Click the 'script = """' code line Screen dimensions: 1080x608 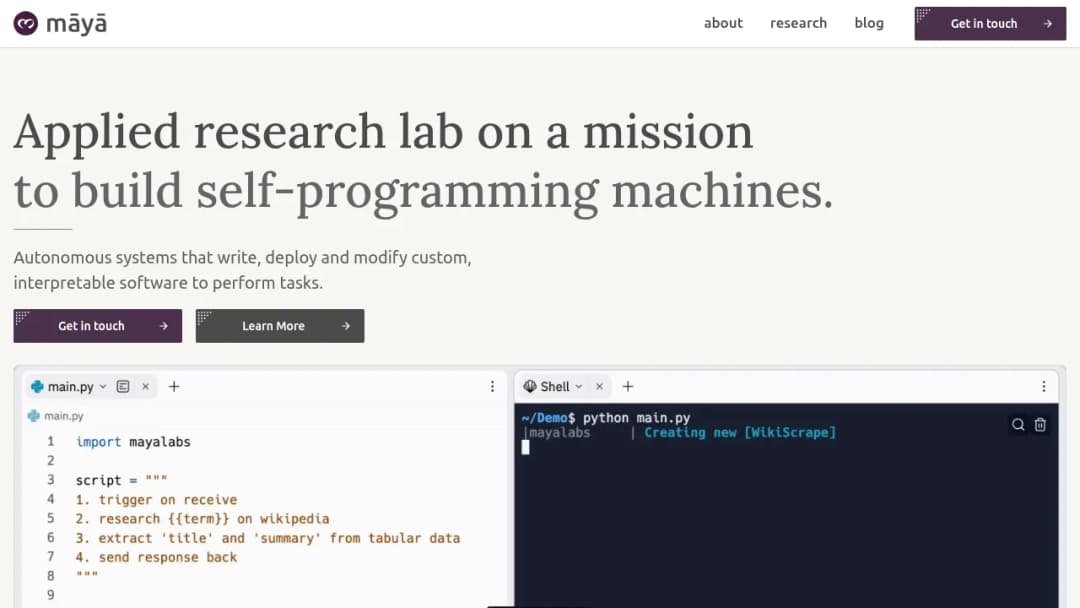[x=121, y=480]
